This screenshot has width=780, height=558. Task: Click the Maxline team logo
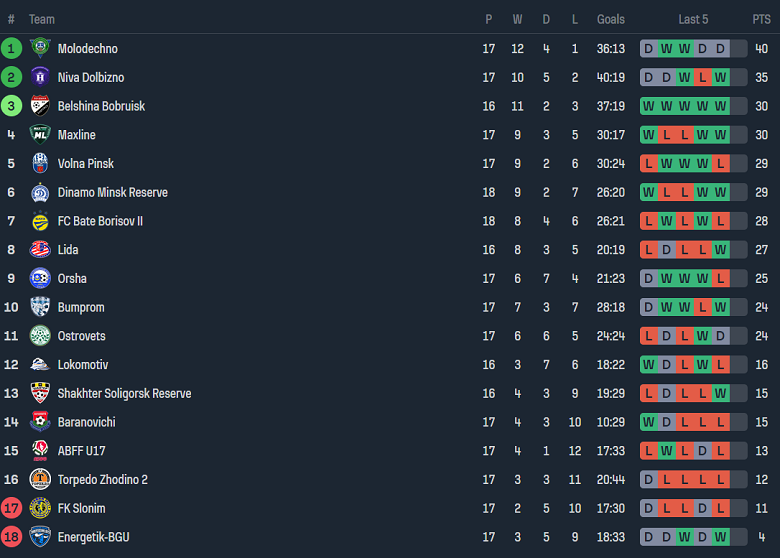point(40,135)
